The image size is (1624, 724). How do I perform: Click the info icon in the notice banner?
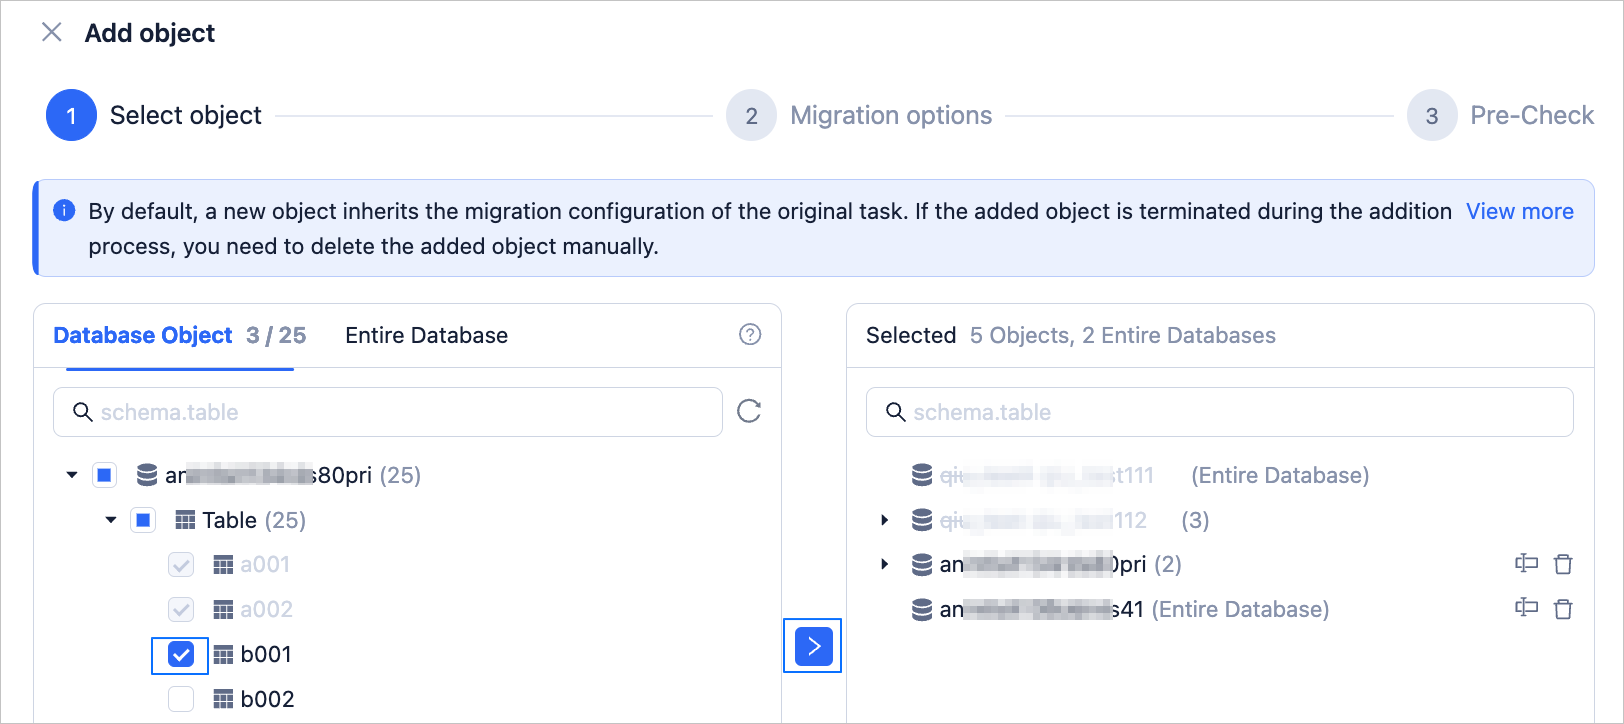[x=64, y=211]
